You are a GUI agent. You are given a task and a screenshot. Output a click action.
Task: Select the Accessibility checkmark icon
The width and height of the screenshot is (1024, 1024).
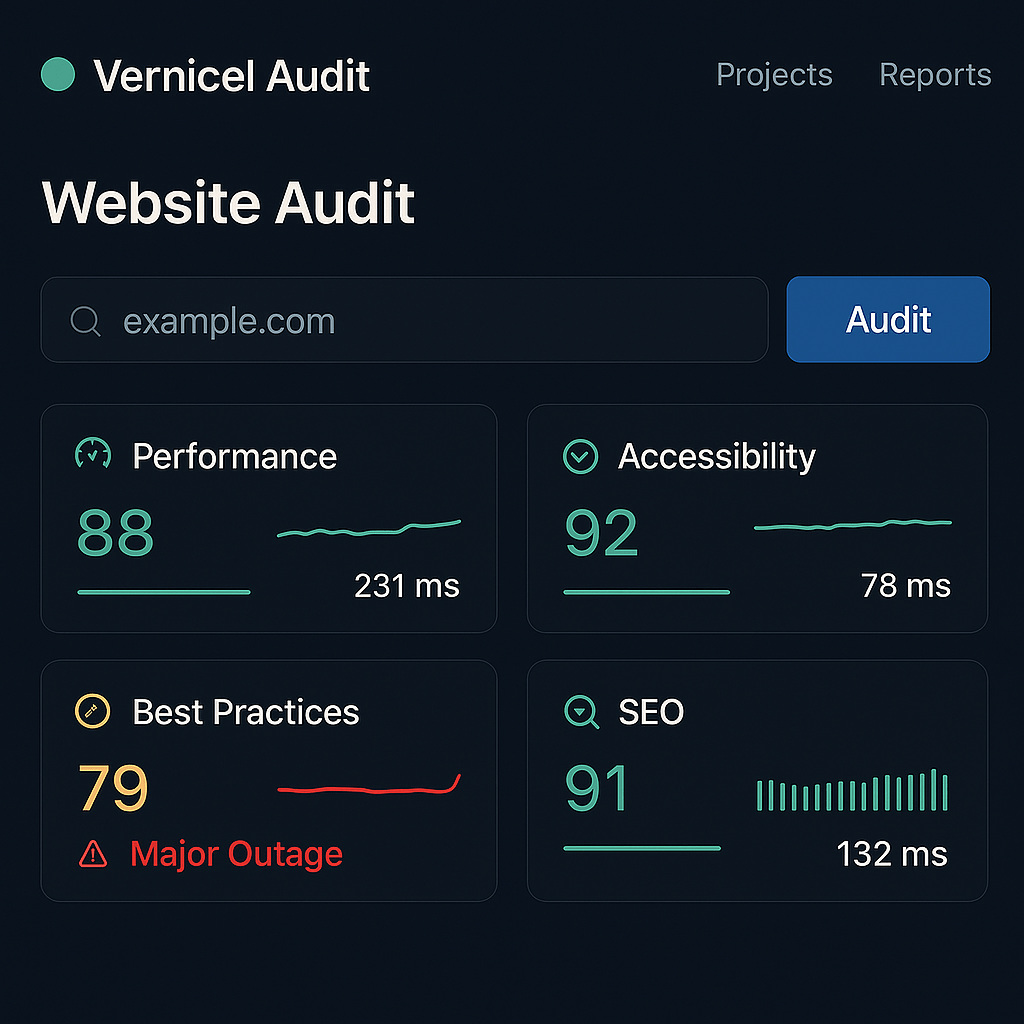point(580,455)
